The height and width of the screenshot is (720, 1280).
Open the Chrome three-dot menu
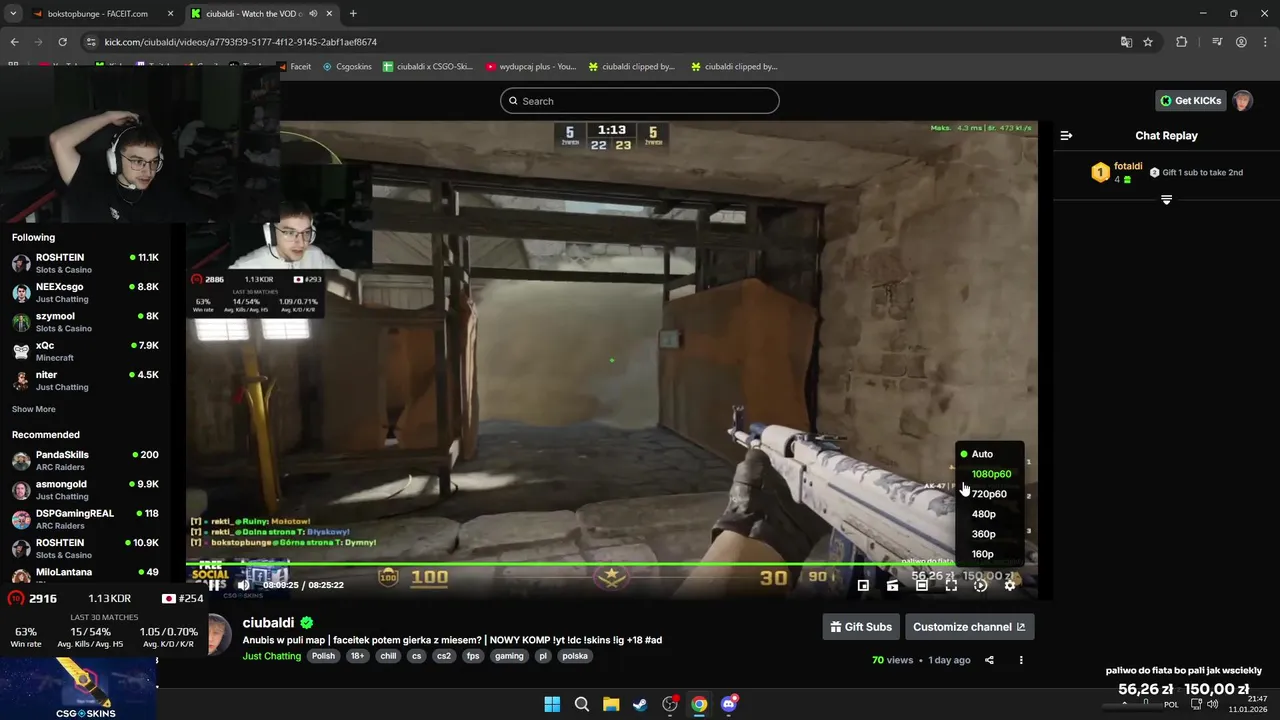coord(1265,42)
